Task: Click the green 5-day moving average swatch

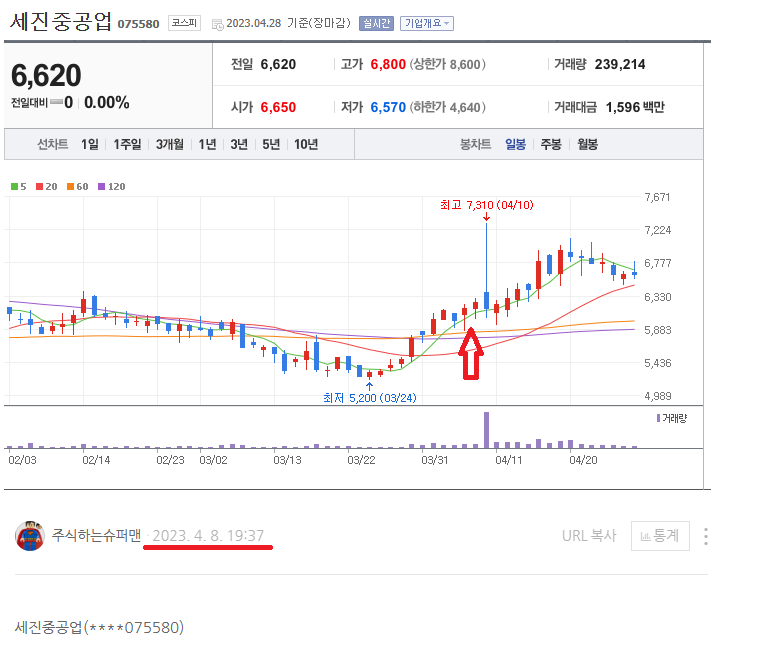Action: [x=15, y=187]
